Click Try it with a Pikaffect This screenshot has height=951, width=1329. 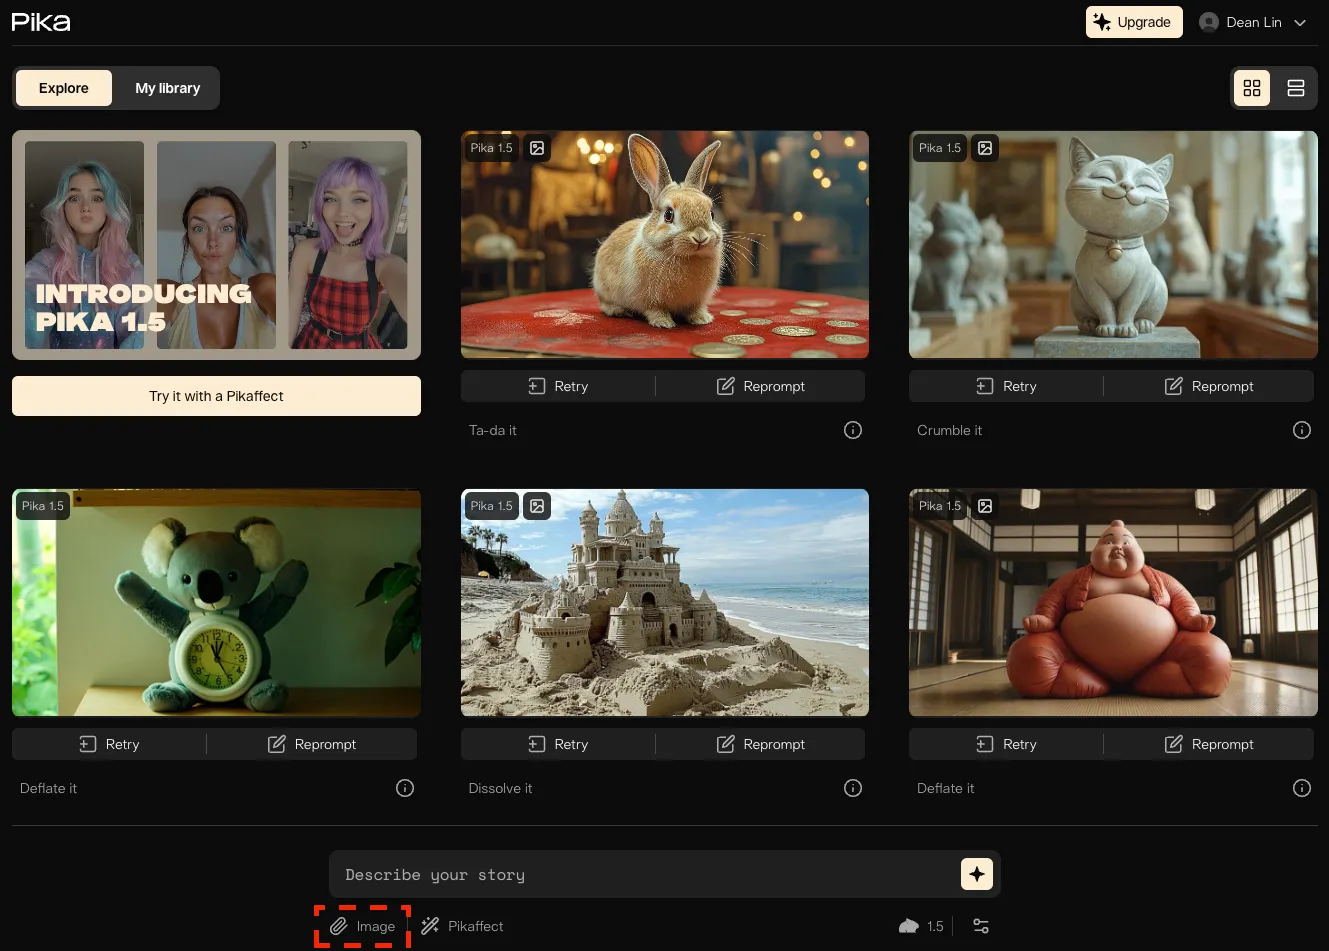[x=216, y=396]
